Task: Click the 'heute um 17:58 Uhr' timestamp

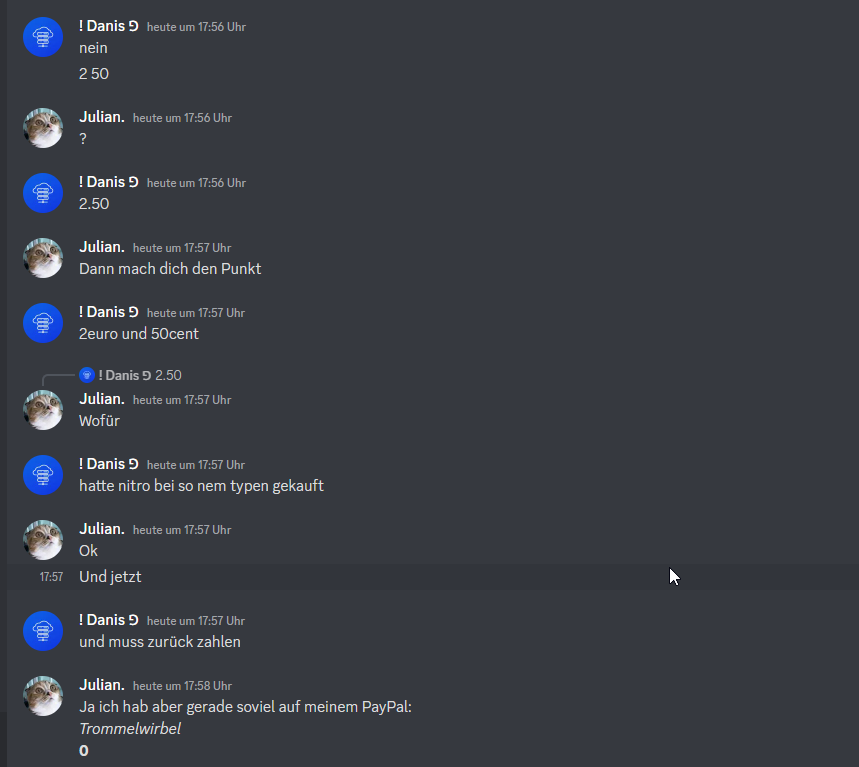Action: pyautogui.click(x=182, y=686)
